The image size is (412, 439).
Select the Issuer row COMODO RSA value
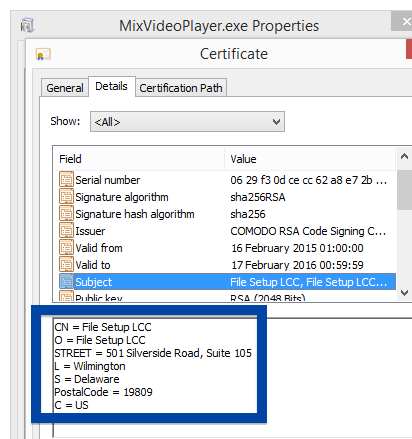[308, 231]
